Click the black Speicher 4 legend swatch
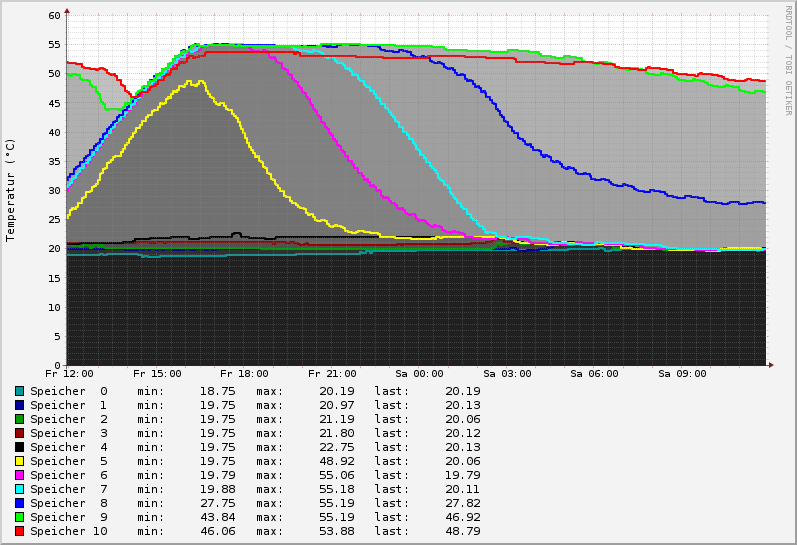 [19, 447]
